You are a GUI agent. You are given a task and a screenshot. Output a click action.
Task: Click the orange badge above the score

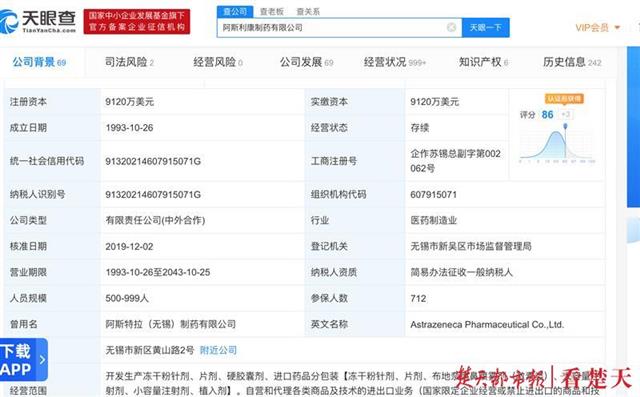coord(564,98)
